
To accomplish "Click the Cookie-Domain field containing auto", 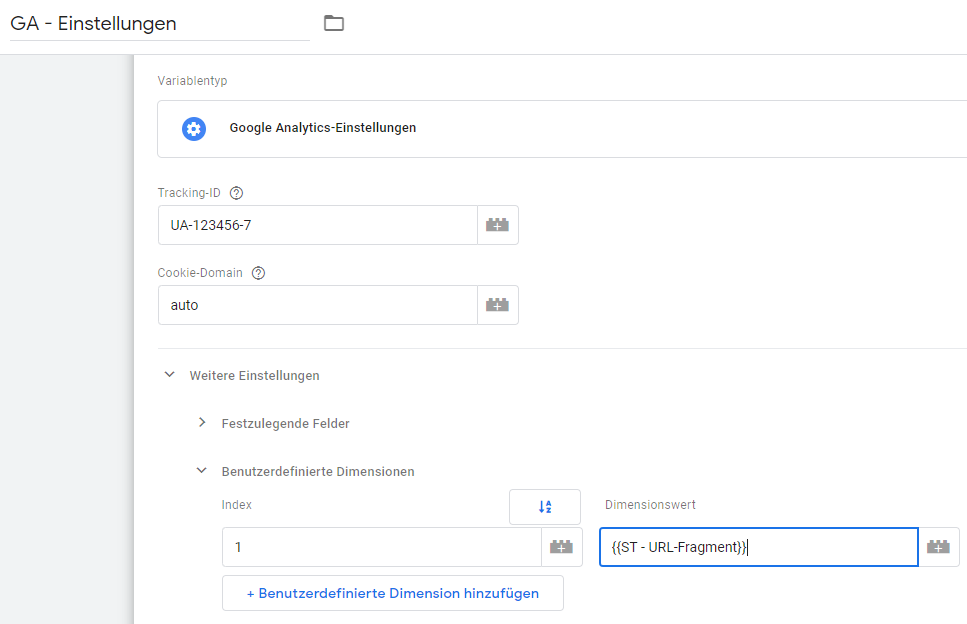I will 318,305.
